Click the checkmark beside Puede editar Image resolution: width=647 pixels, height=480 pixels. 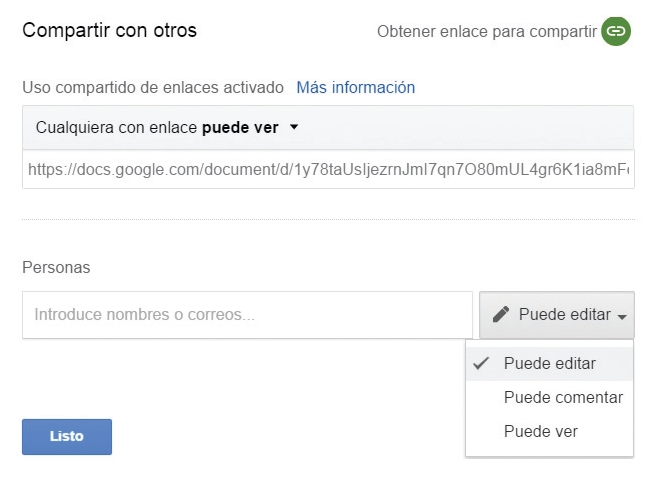point(481,363)
